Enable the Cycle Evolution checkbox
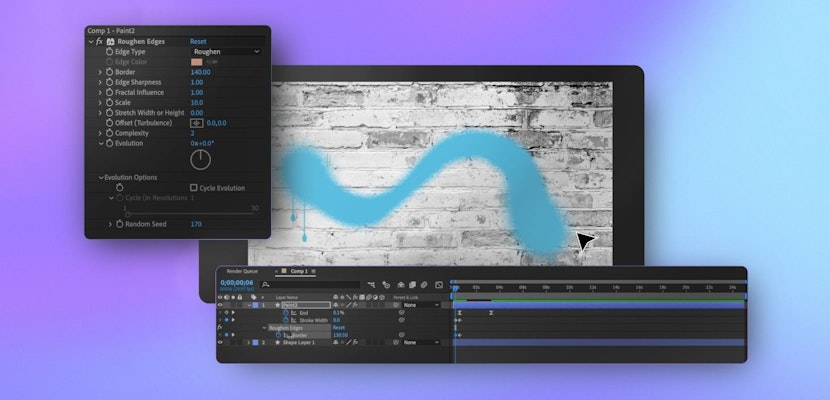This screenshot has height=400, width=830. (x=194, y=188)
